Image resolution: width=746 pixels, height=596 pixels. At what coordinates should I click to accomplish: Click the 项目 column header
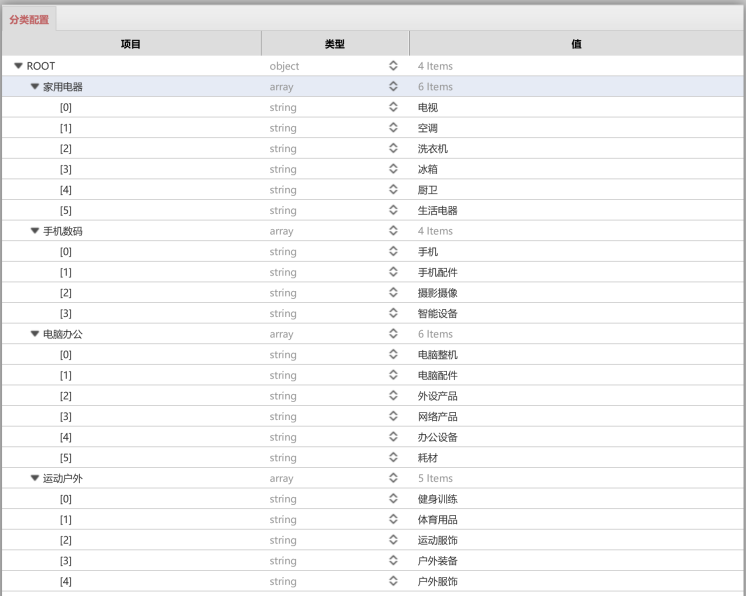point(131,44)
